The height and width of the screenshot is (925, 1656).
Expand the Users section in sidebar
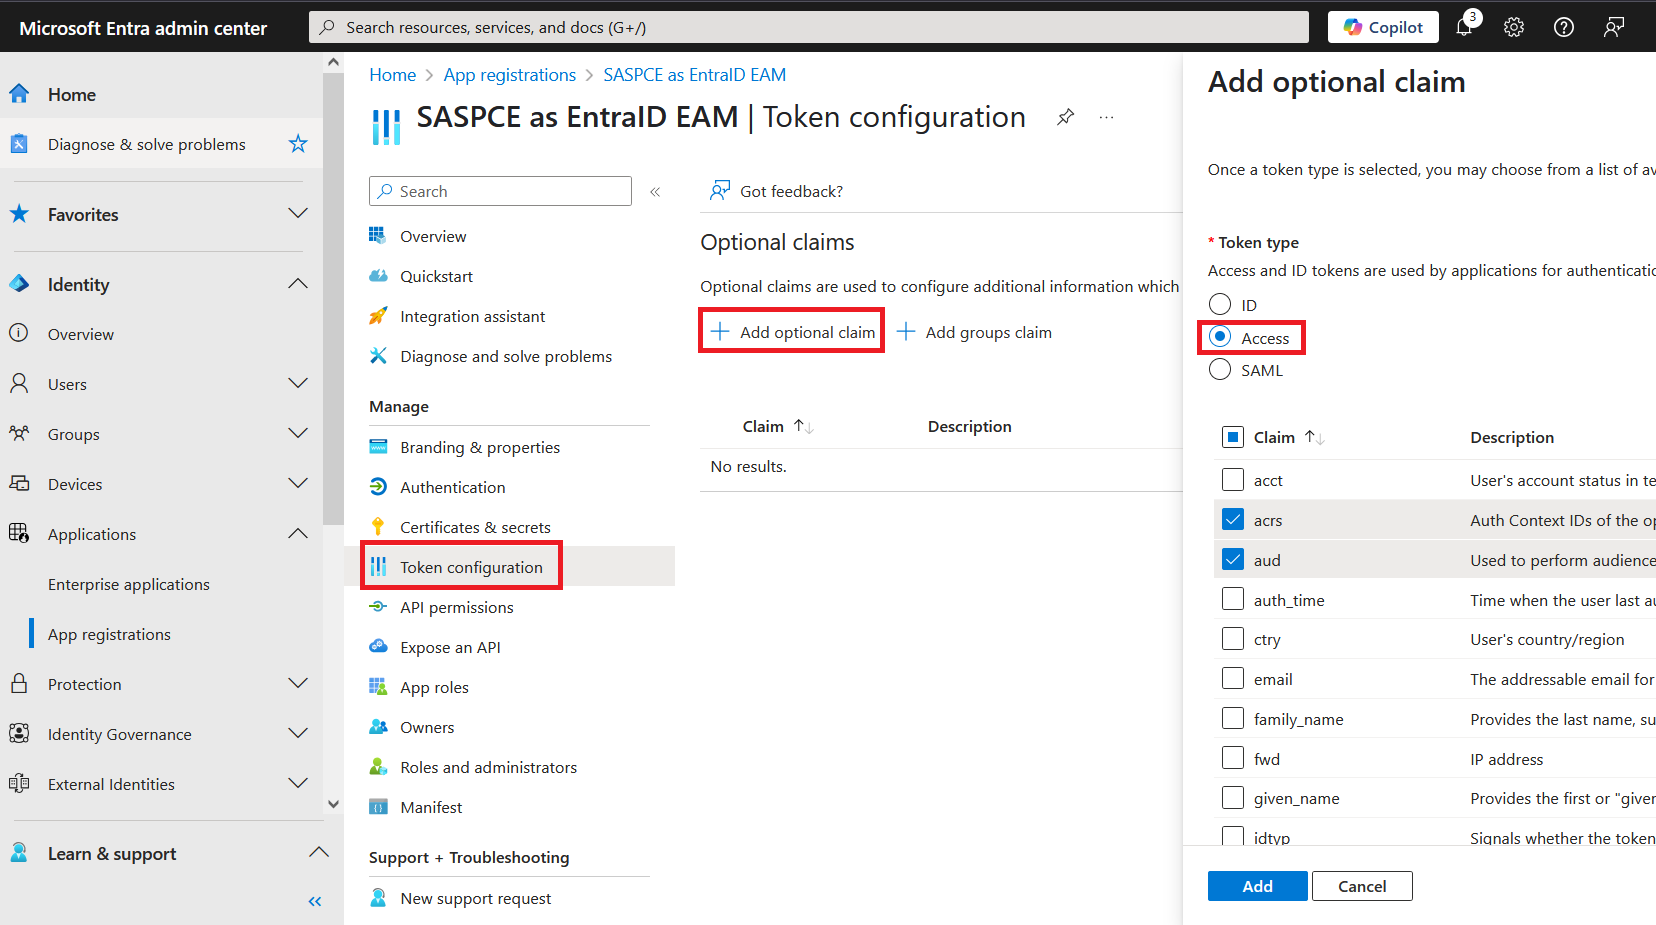coord(297,384)
